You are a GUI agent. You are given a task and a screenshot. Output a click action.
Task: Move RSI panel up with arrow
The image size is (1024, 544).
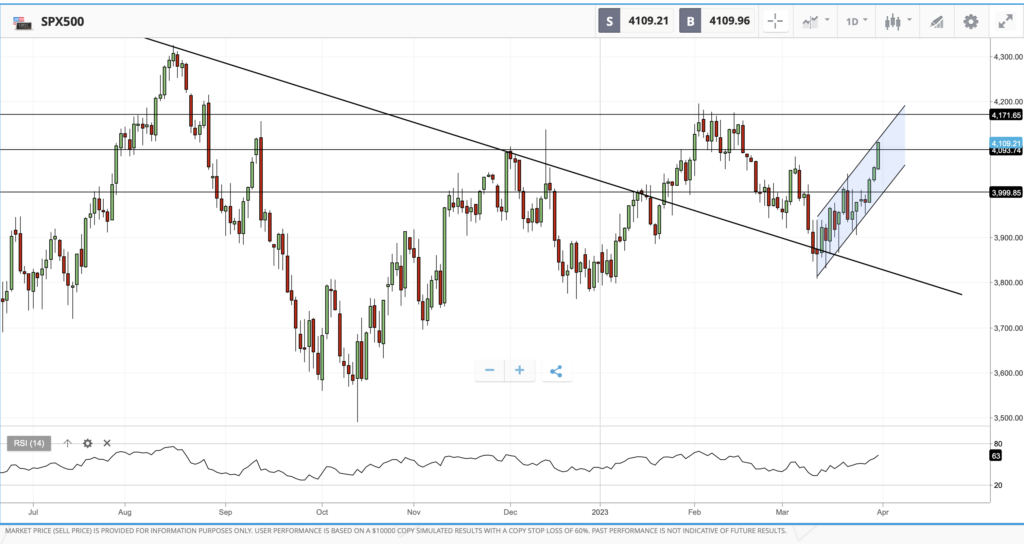tap(68, 443)
